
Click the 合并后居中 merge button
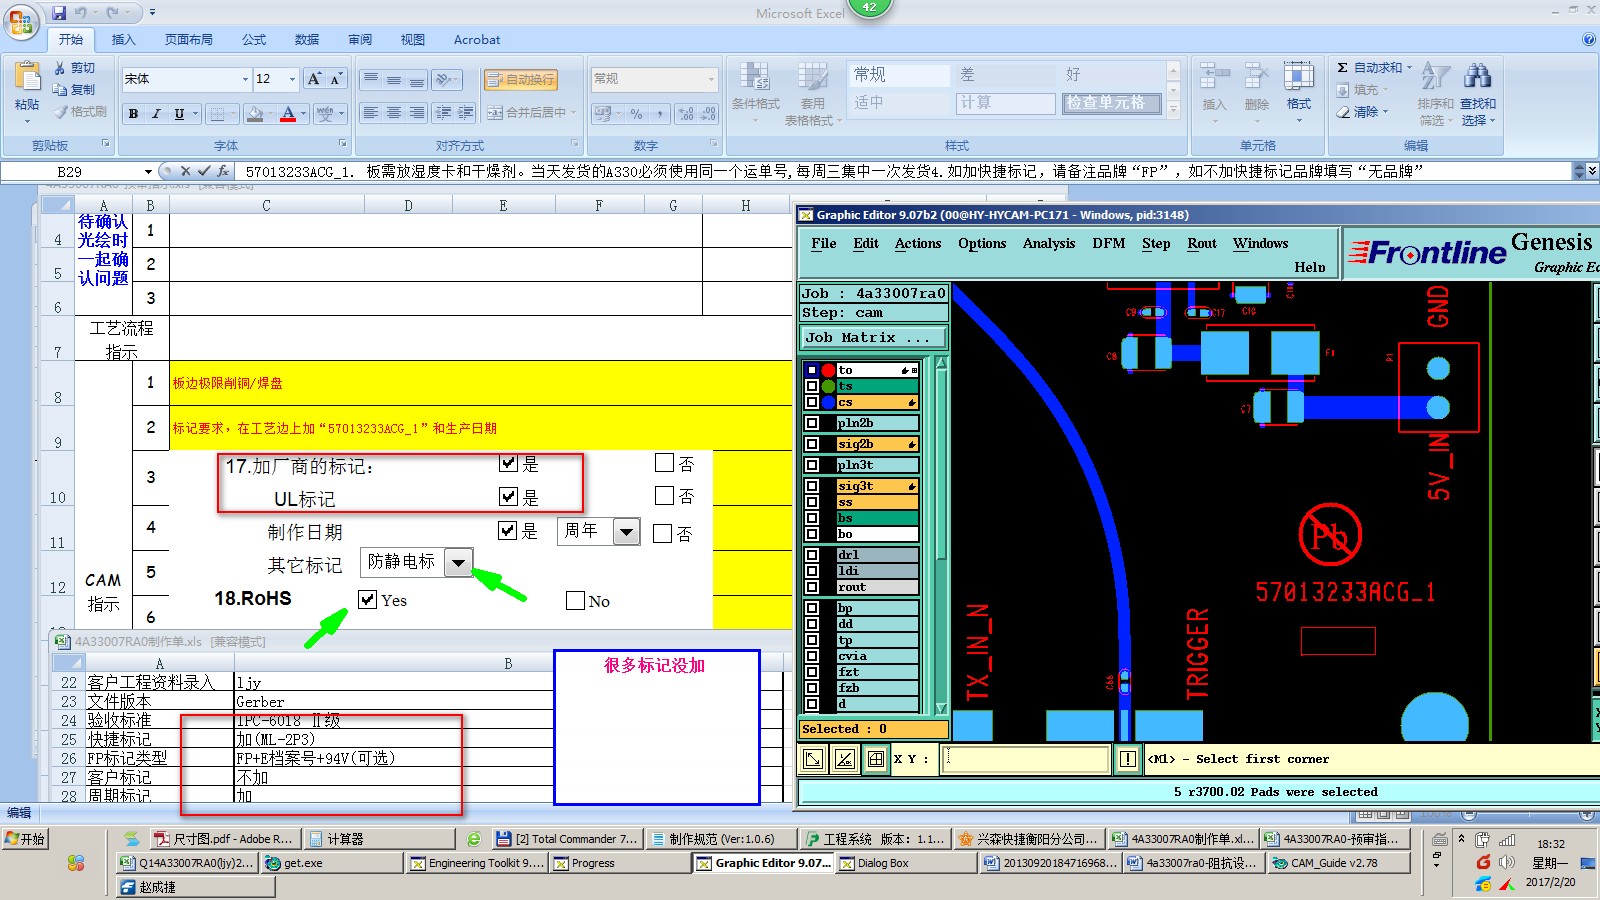tap(531, 113)
